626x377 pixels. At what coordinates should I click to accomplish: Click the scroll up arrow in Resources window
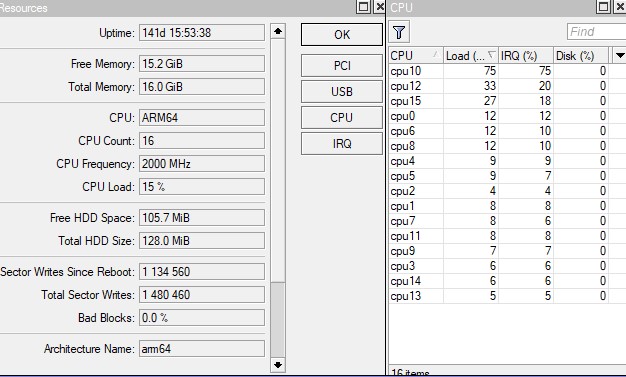[278, 31]
